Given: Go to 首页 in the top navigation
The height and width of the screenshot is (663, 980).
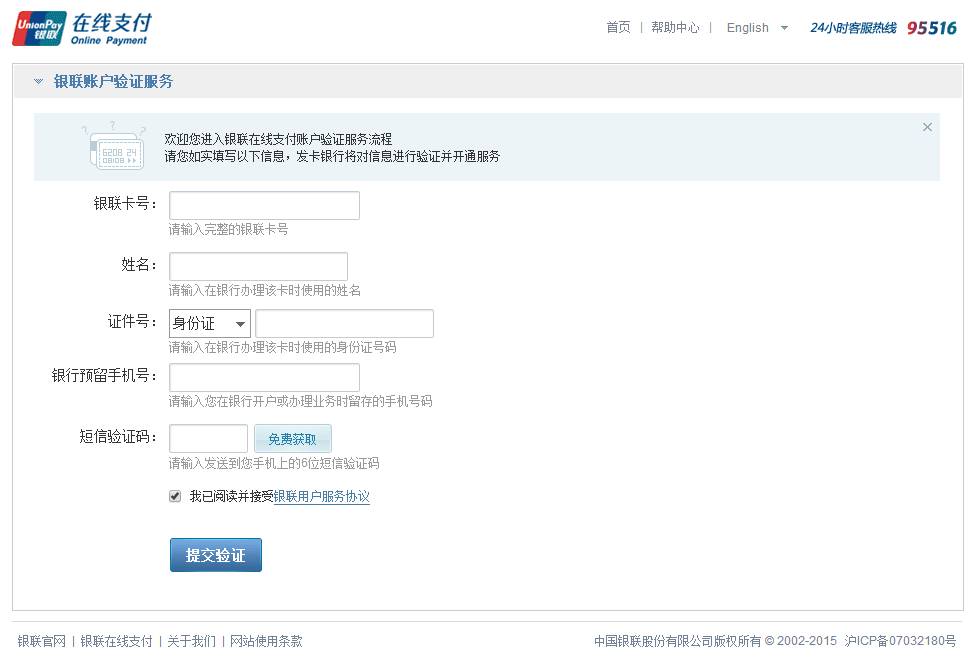Looking at the screenshot, I should [618, 28].
